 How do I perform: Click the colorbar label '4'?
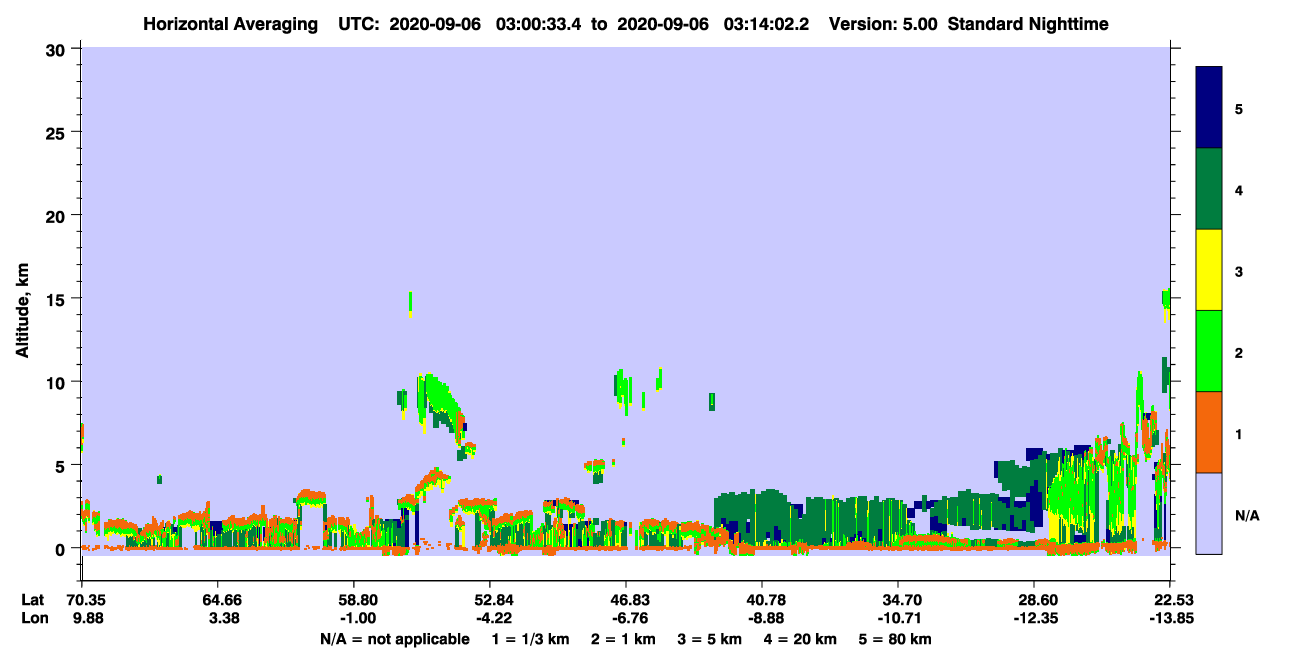tap(1239, 189)
